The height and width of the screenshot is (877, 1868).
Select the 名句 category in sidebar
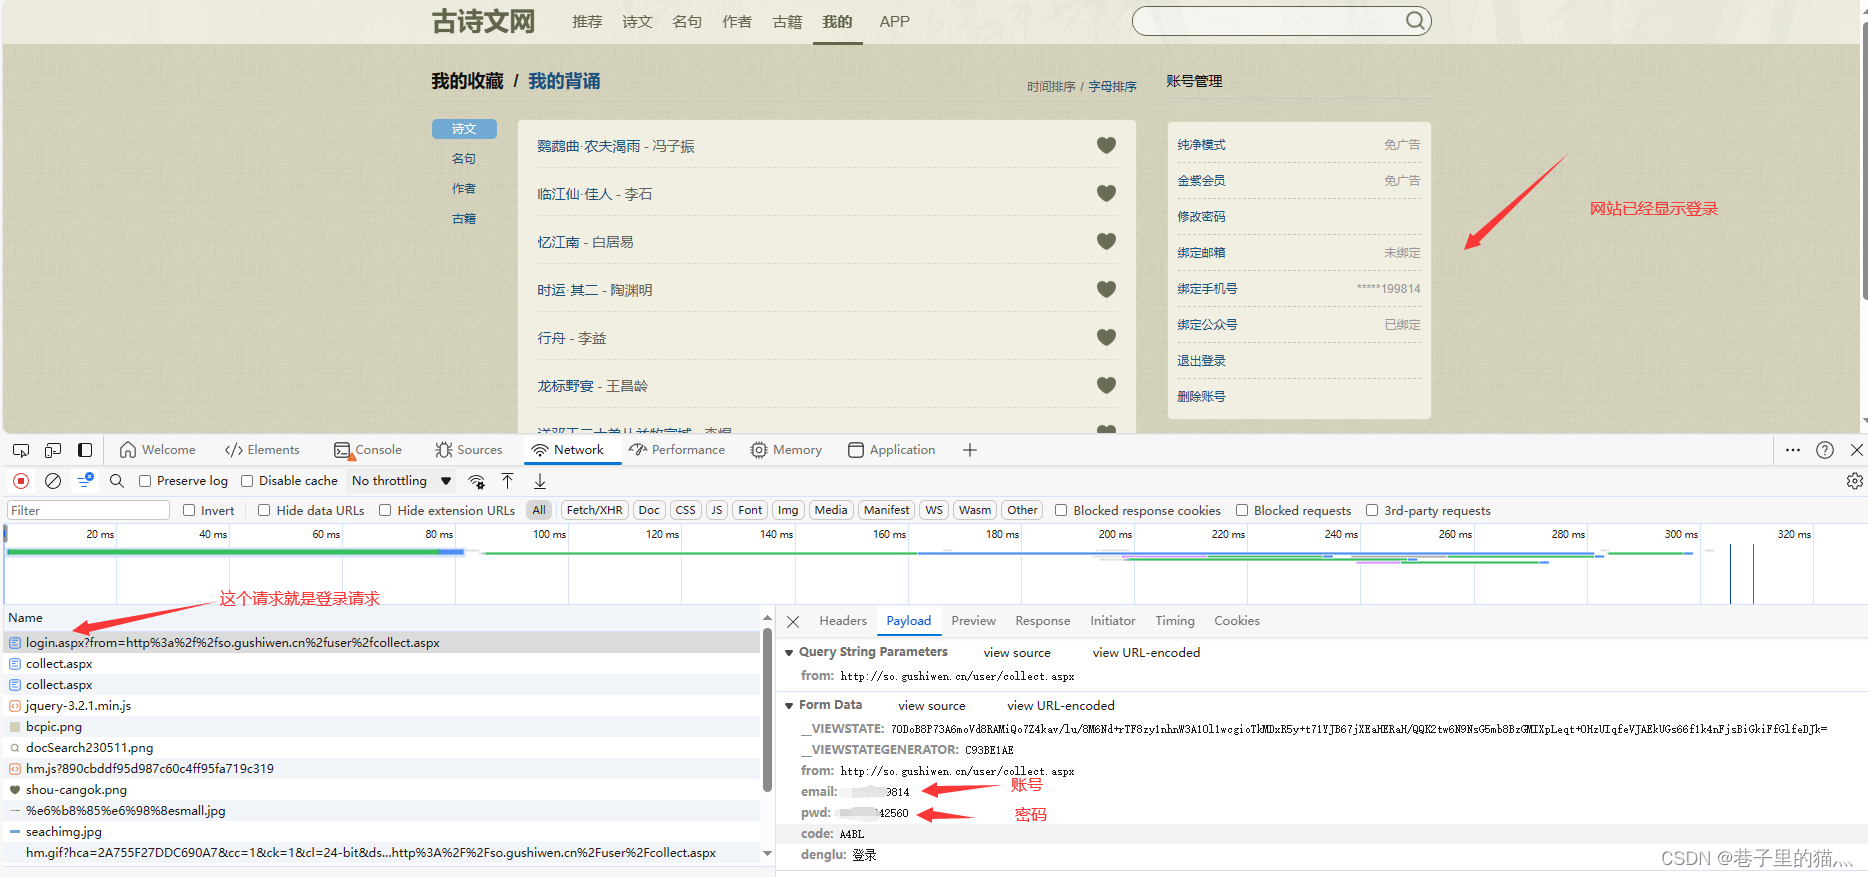coord(464,159)
